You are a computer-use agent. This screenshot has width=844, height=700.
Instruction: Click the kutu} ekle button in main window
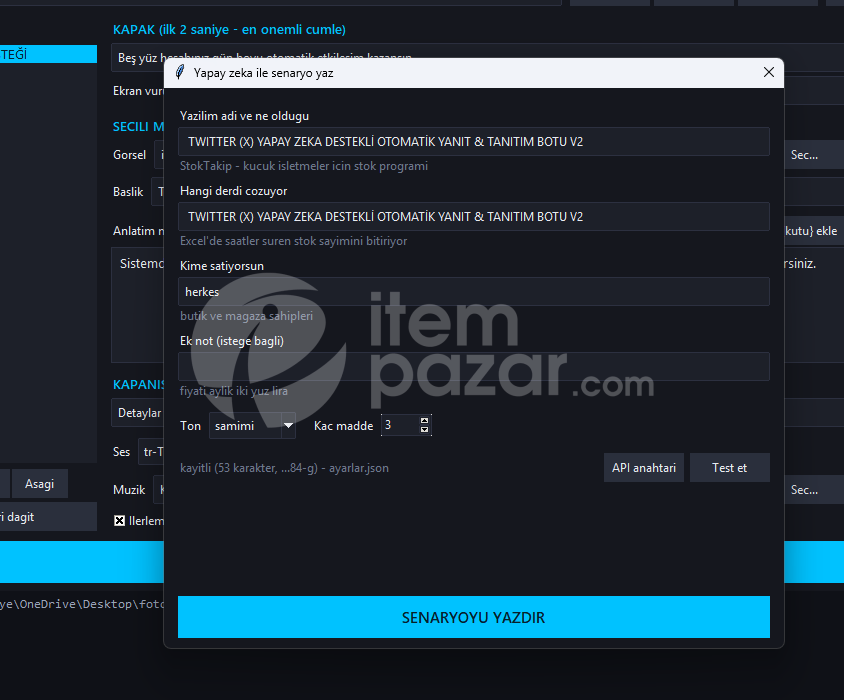coord(813,231)
